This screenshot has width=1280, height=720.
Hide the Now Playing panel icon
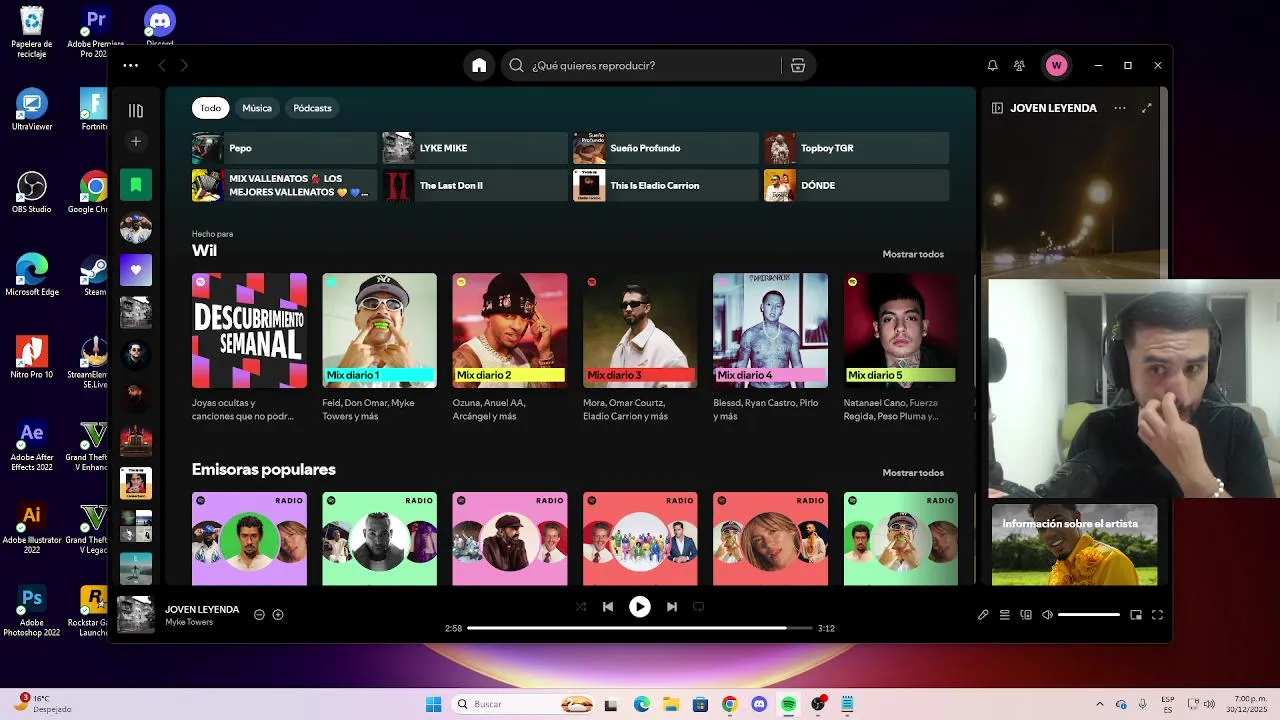pos(997,108)
